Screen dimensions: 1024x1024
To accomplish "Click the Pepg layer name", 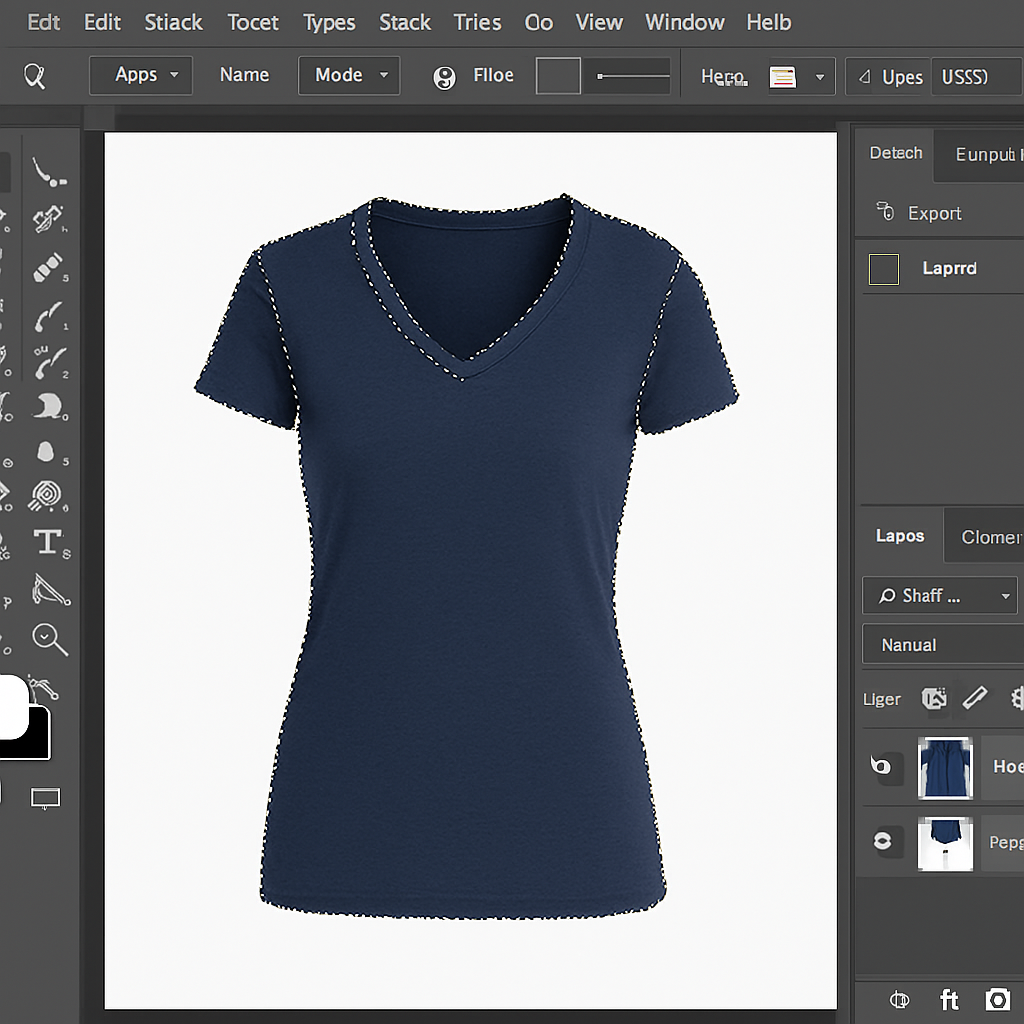I will [x=1006, y=842].
